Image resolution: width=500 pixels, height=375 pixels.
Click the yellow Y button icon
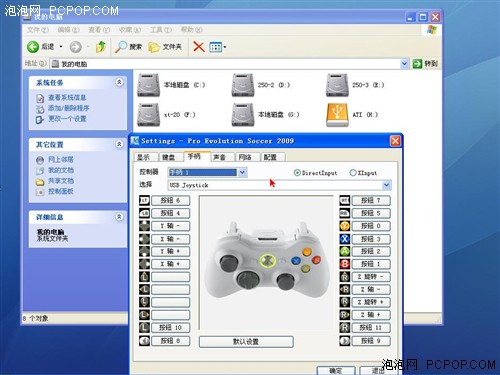[x=345, y=226]
